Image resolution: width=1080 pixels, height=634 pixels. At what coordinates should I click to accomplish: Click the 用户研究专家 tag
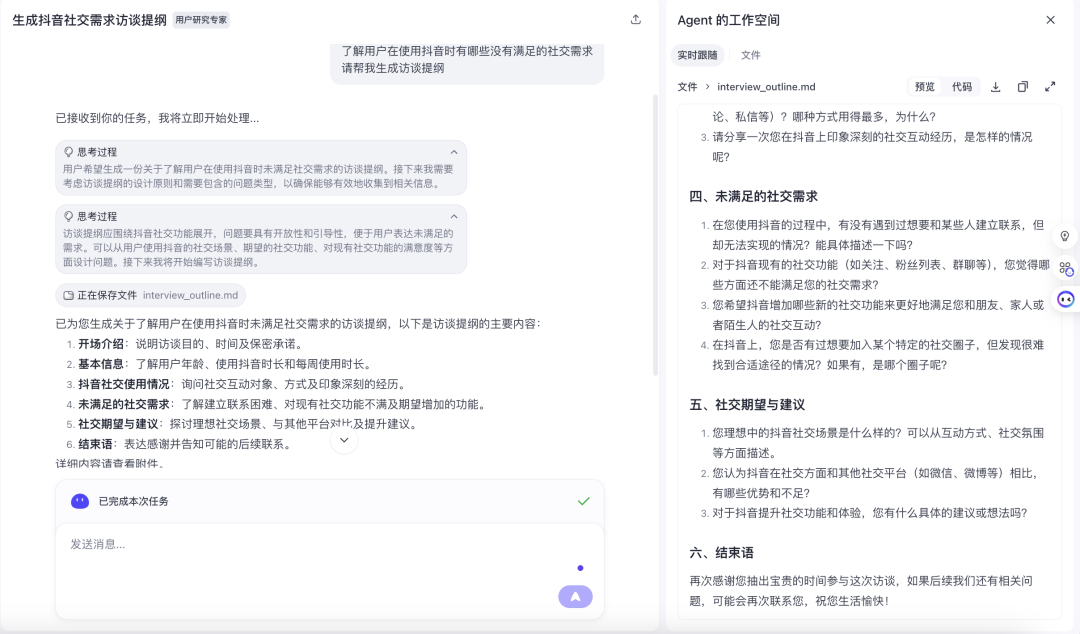(x=200, y=20)
